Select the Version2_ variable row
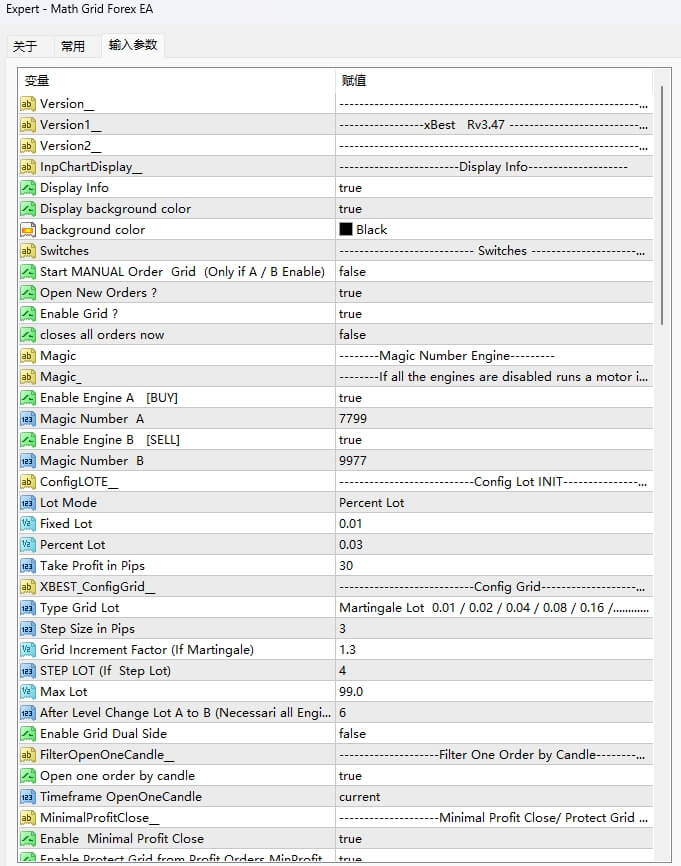Image resolution: width=681 pixels, height=866 pixels. click(x=335, y=146)
